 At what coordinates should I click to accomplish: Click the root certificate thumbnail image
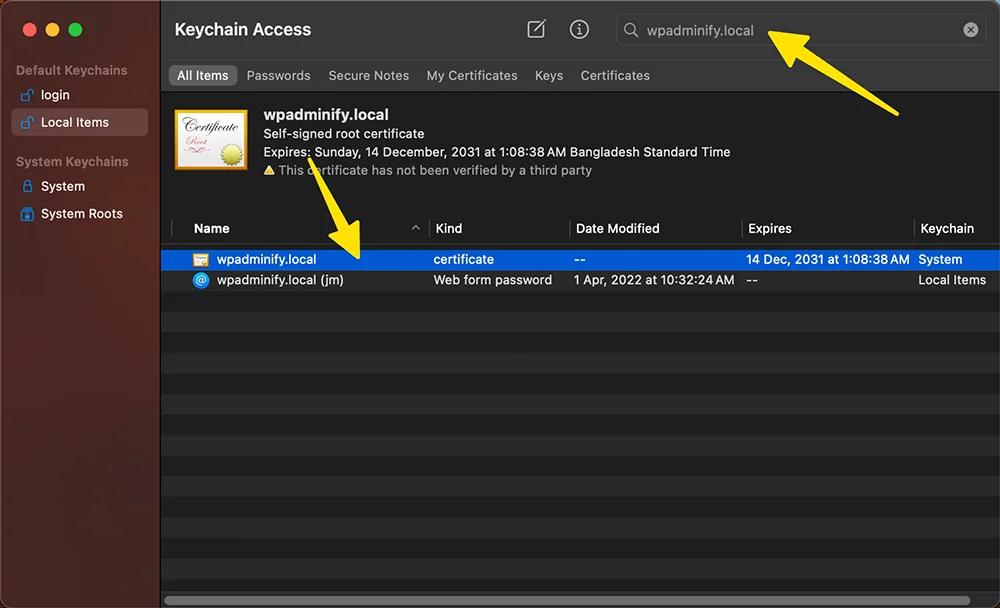click(x=211, y=140)
